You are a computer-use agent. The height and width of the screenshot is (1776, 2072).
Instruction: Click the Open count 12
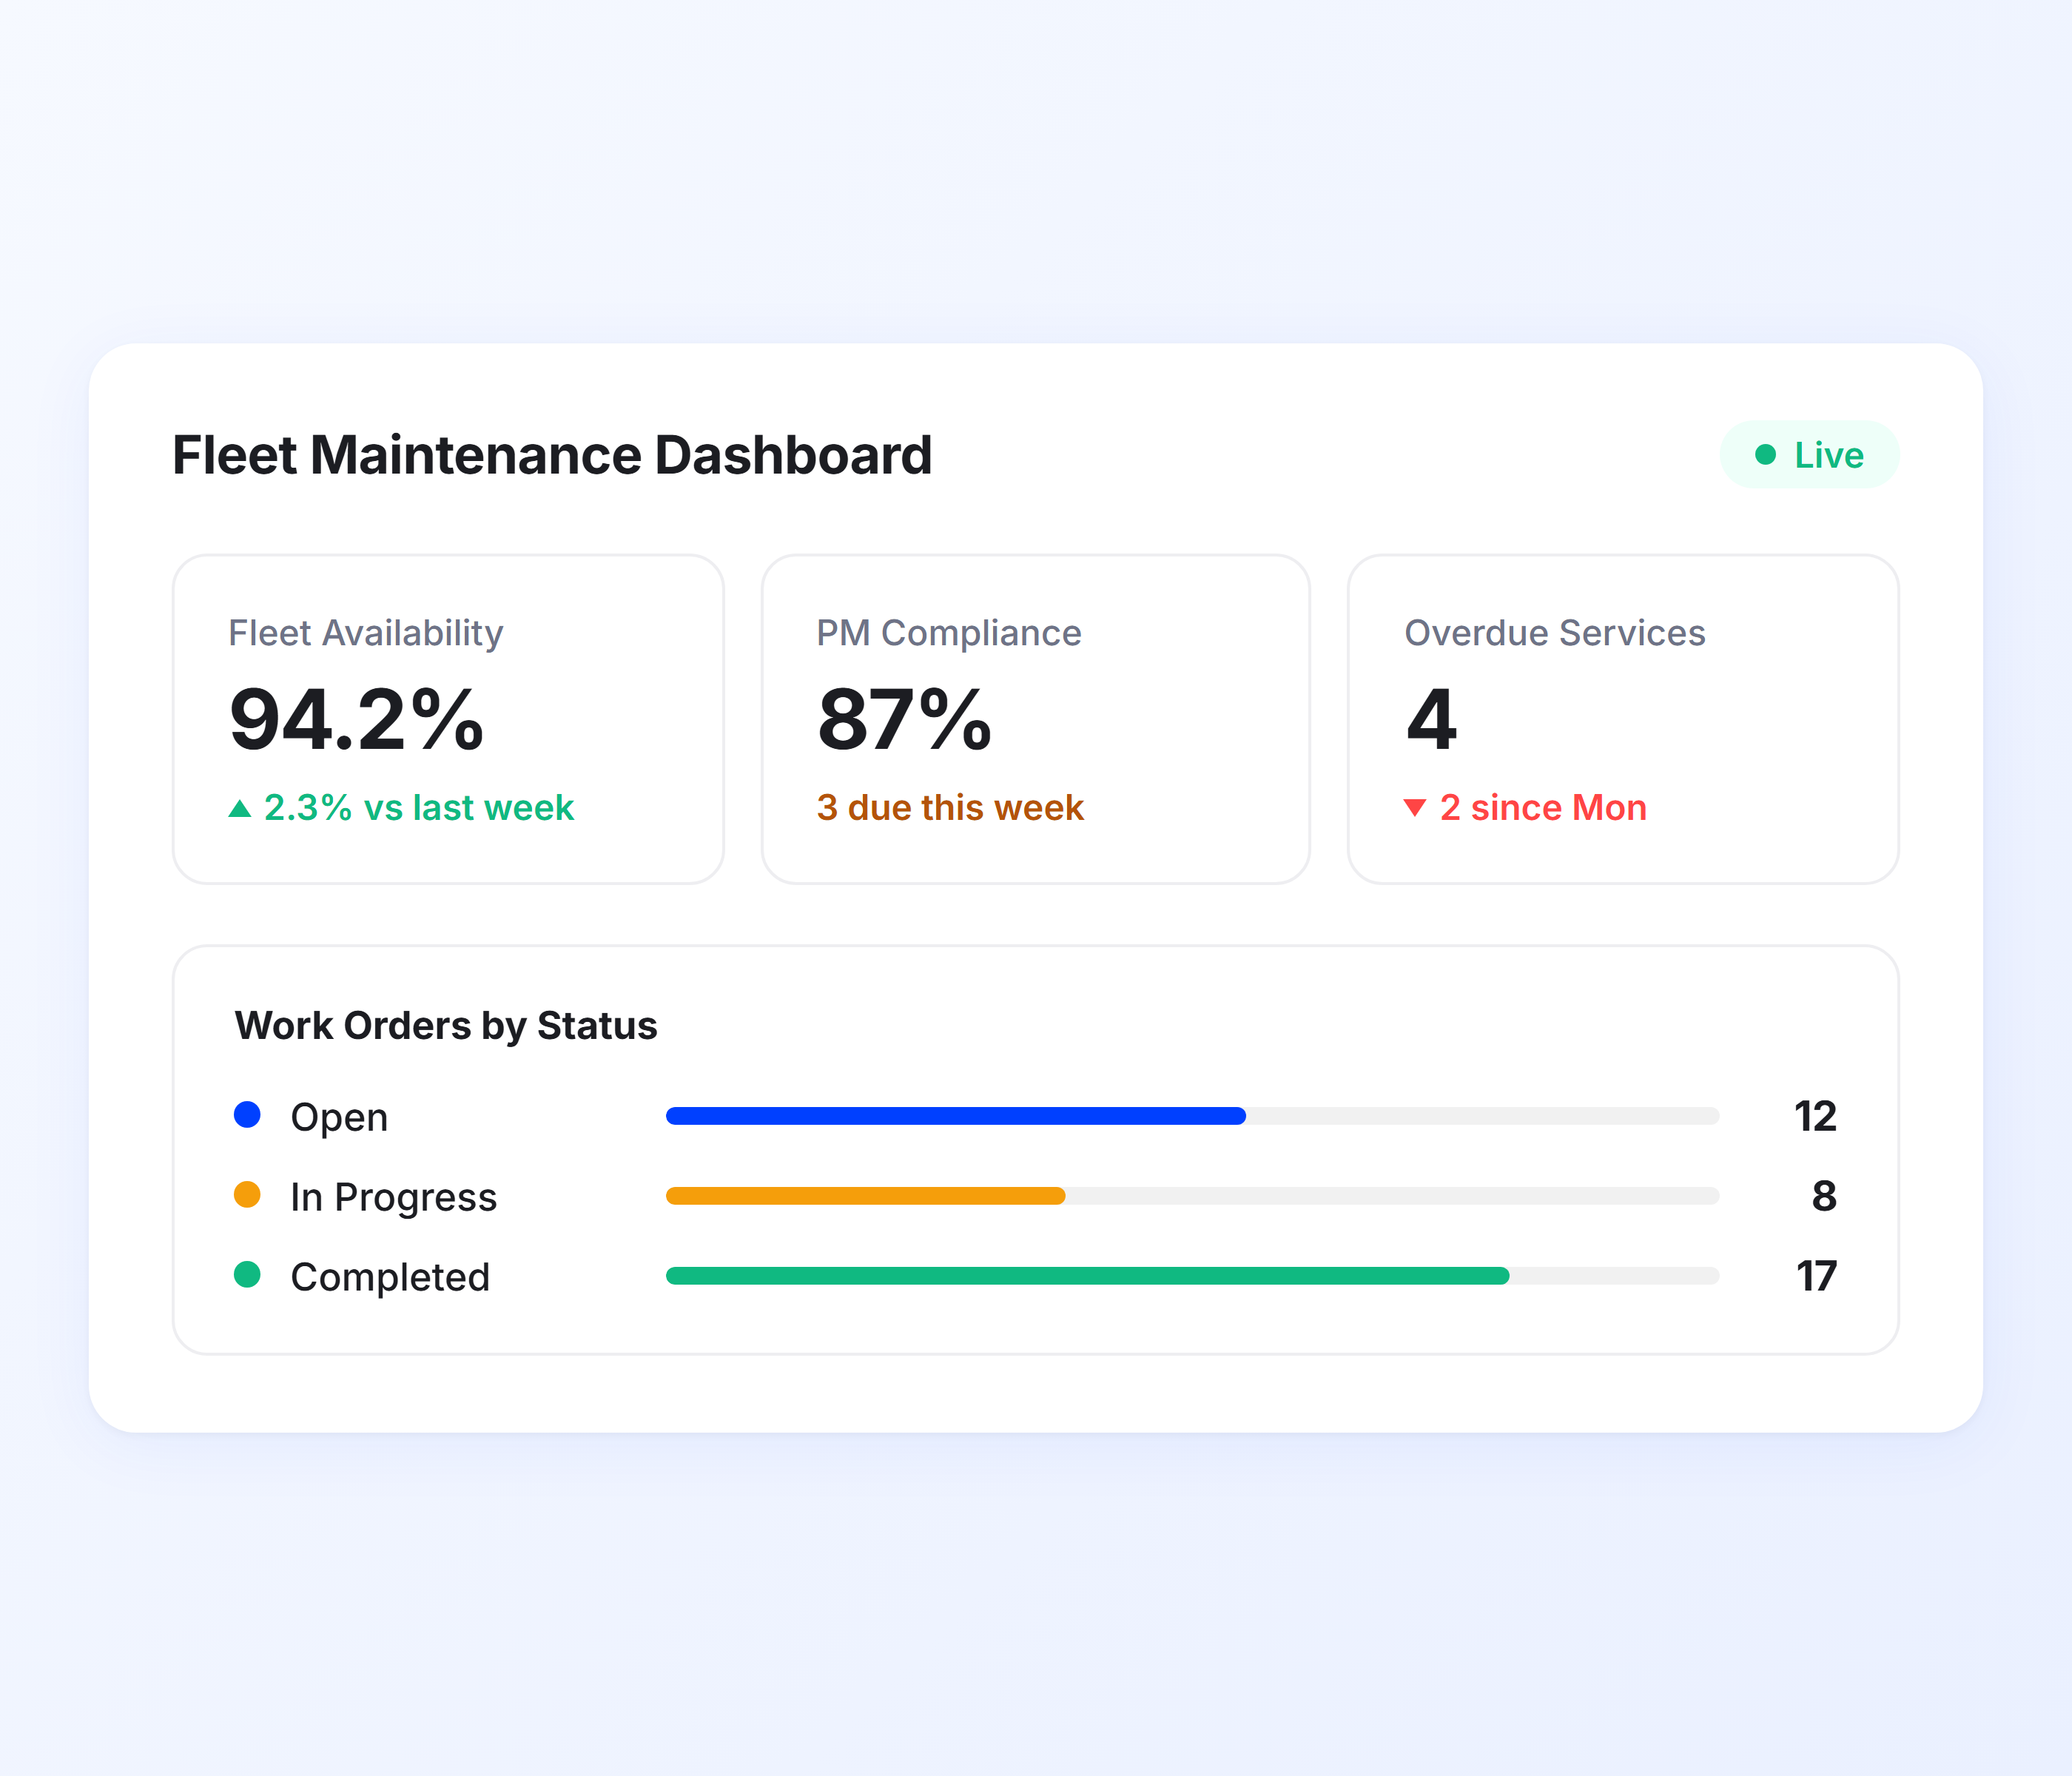click(x=1815, y=1116)
